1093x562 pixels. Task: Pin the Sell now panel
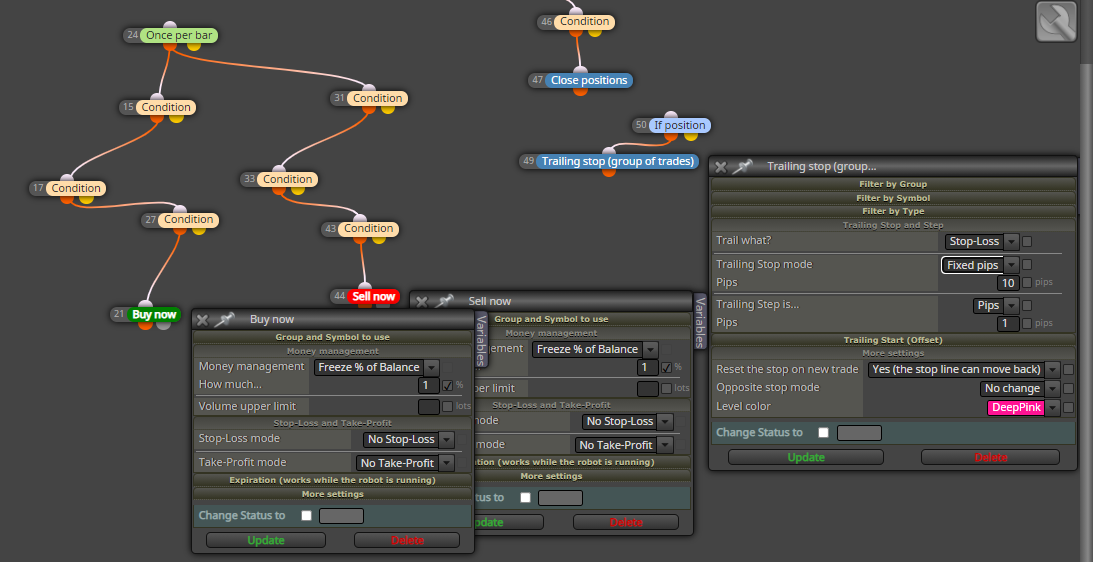point(444,301)
